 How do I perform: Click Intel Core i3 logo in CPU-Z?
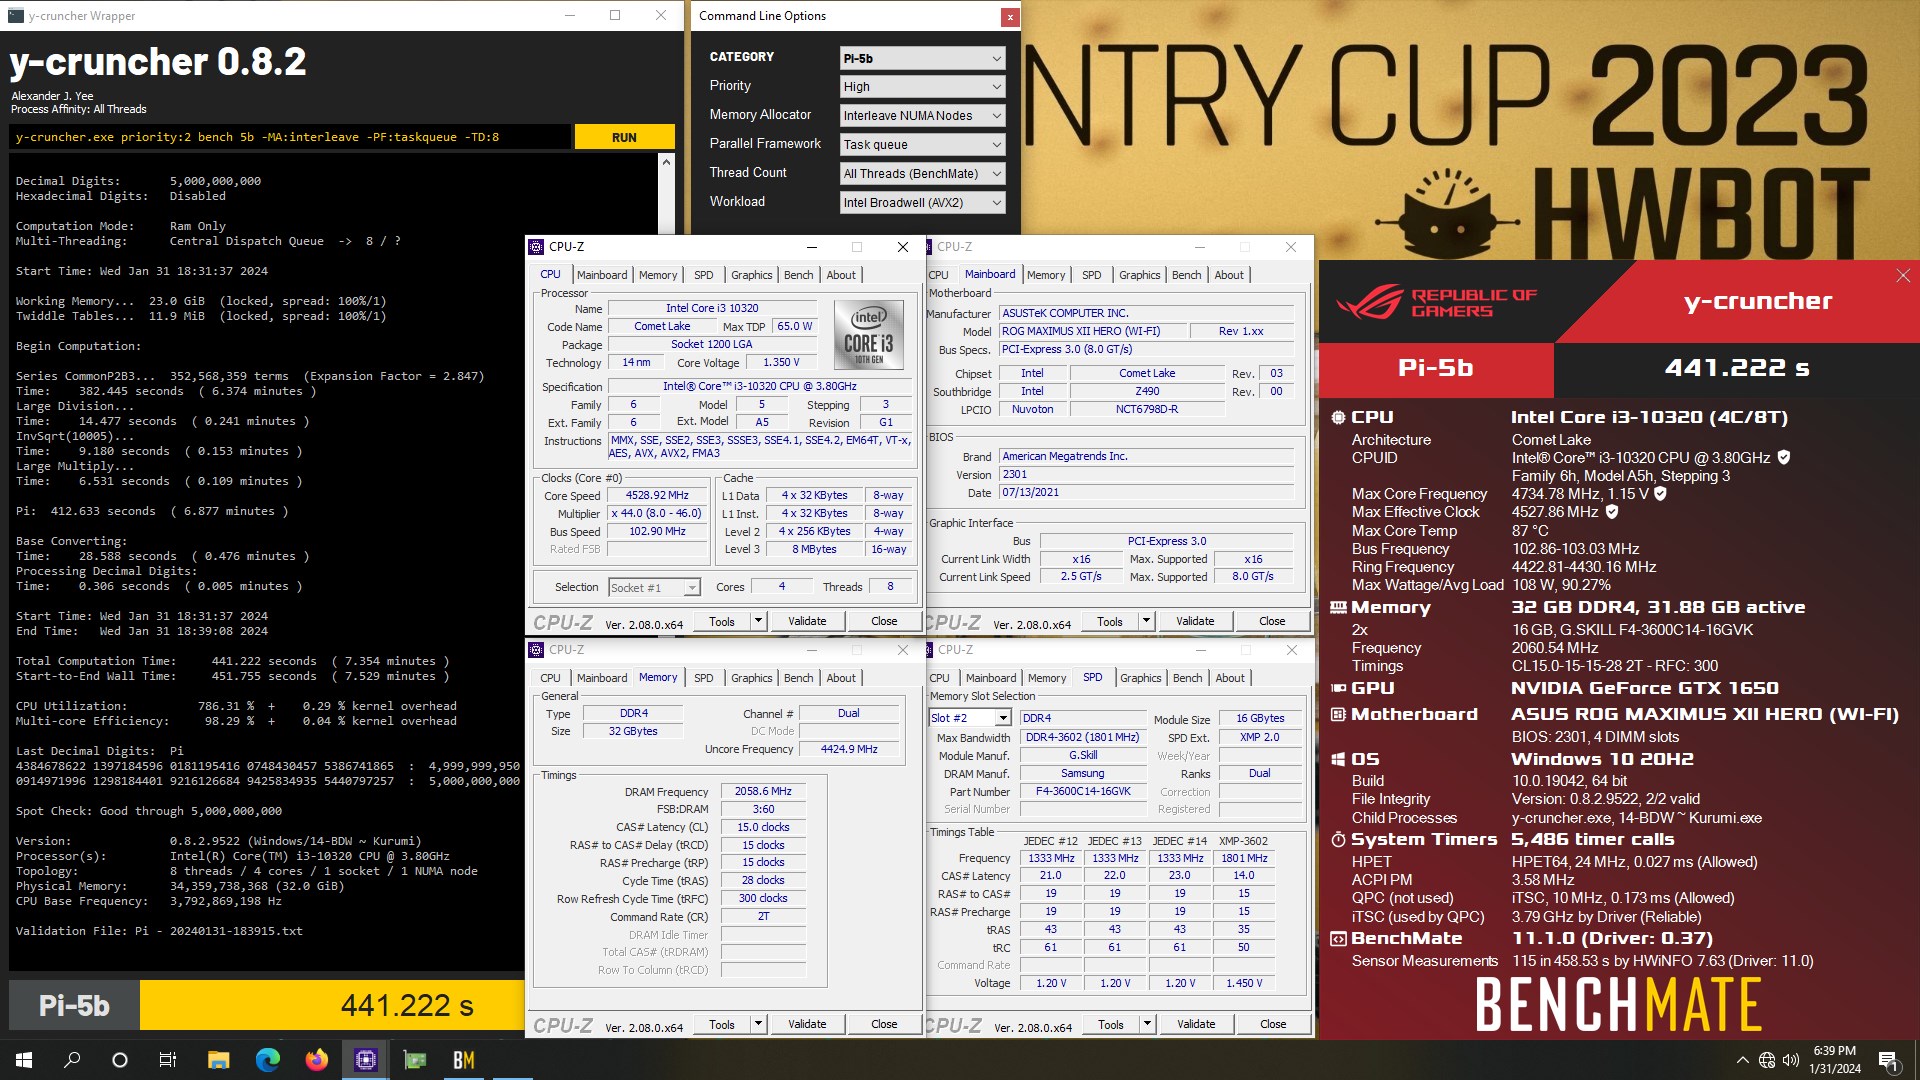pos(868,334)
